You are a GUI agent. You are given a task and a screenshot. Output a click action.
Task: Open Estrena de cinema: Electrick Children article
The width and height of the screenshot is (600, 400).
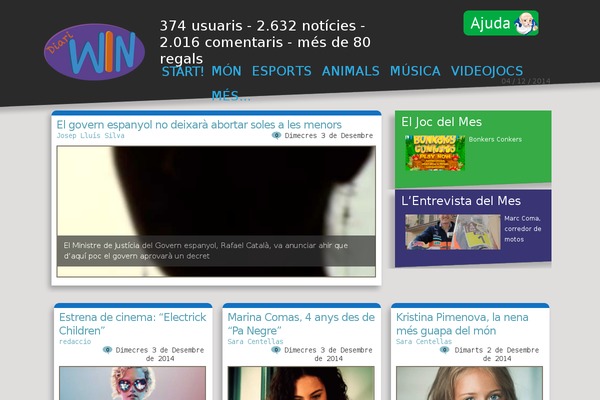click(132, 324)
